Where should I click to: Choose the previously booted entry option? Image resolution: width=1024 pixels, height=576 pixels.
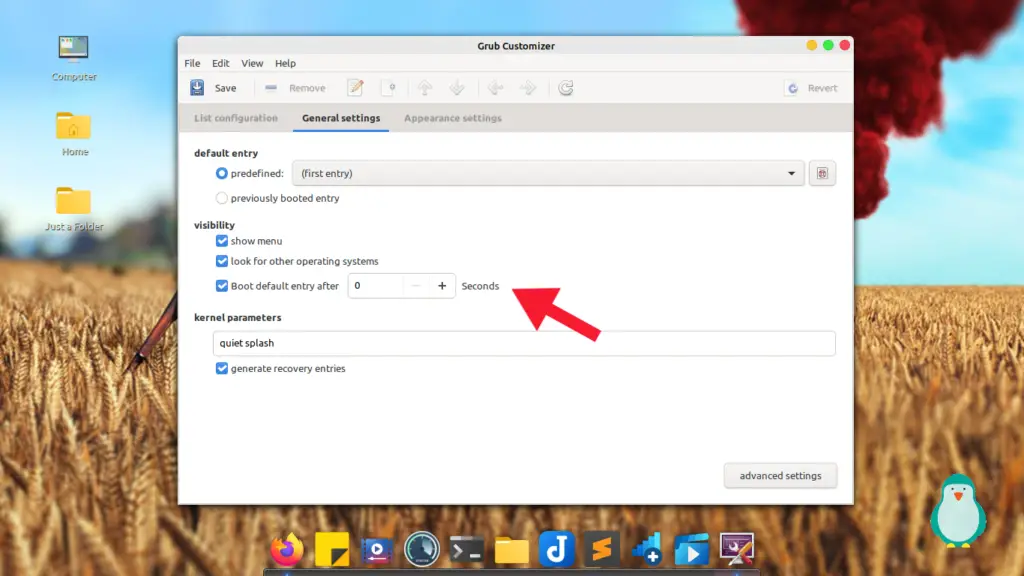pyautogui.click(x=221, y=198)
